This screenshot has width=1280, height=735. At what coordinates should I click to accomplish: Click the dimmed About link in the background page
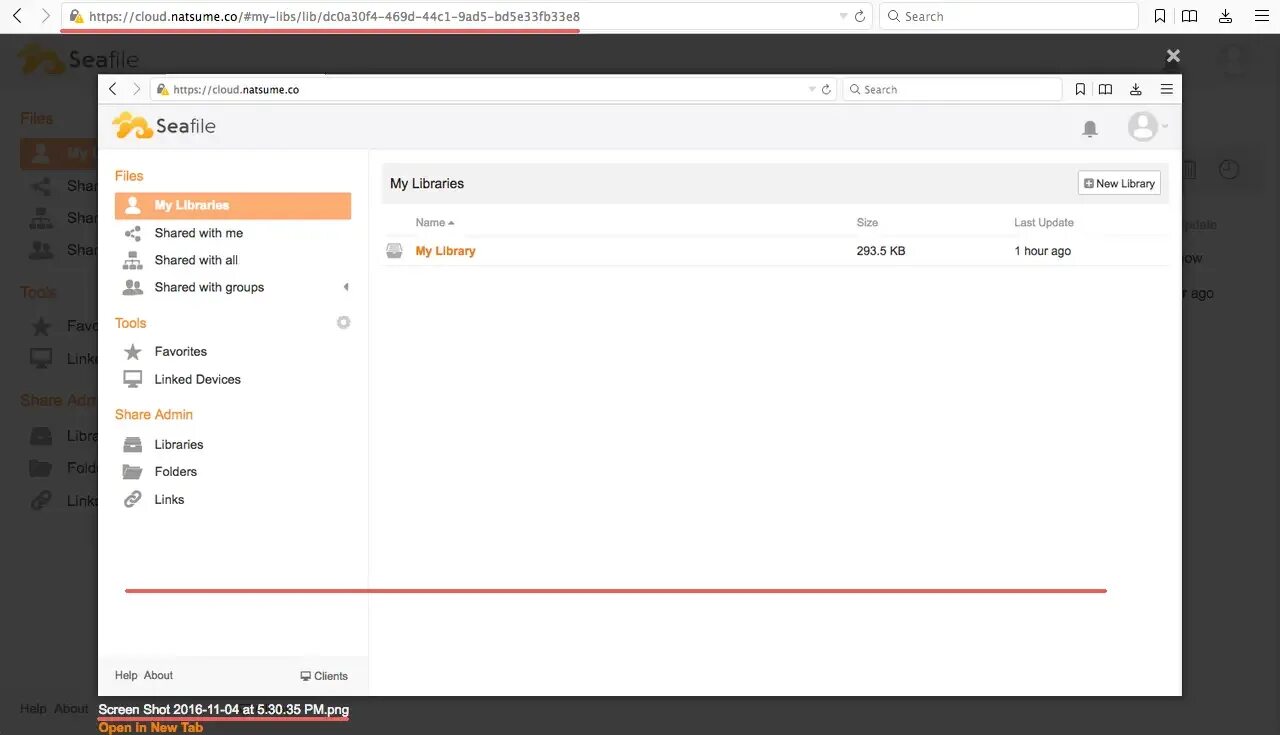coord(71,708)
